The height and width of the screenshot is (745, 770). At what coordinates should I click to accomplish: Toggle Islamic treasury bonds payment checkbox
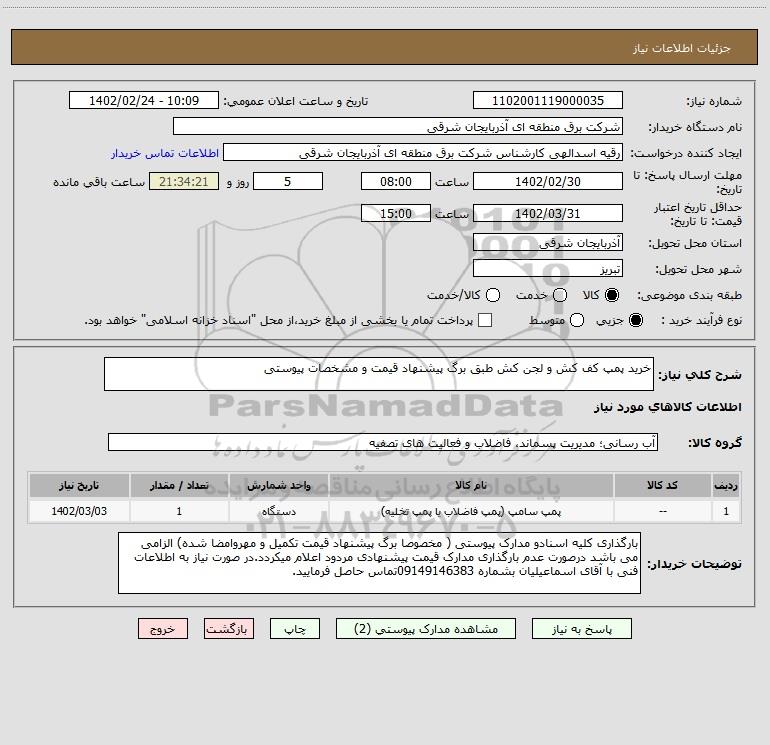(485, 320)
